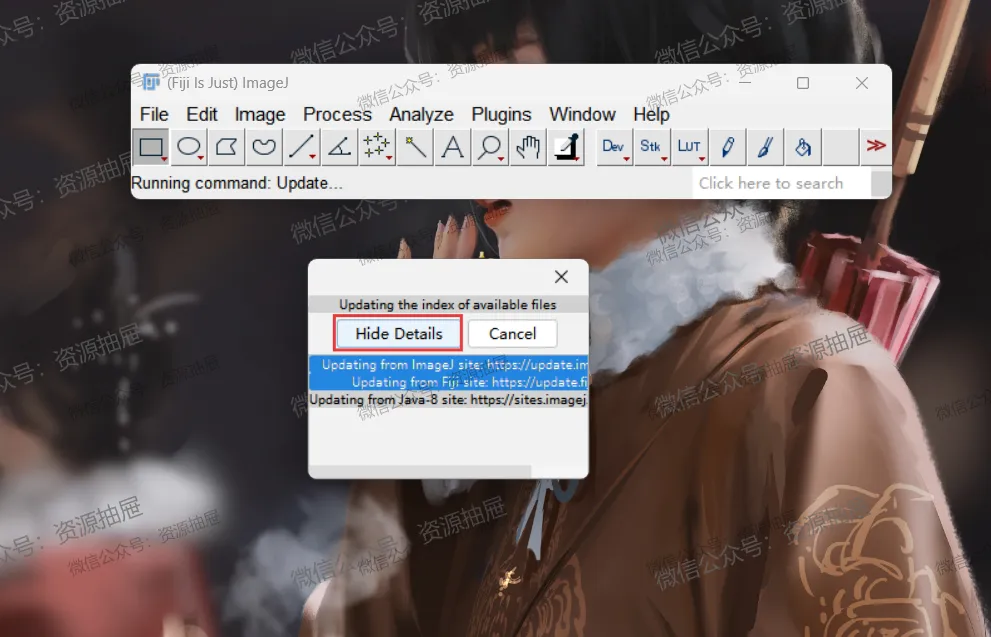Viewport: 991px width, 637px height.
Task: Open the Stk stacks menu tool
Action: (x=652, y=147)
